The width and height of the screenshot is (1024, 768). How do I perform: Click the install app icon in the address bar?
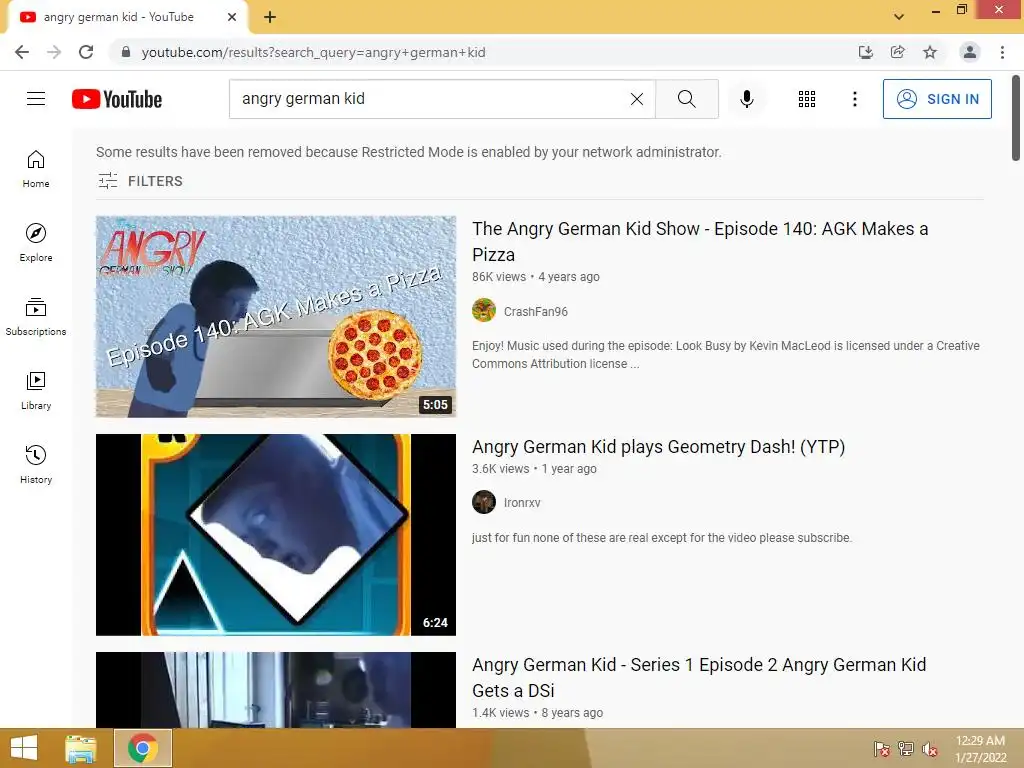coord(865,52)
